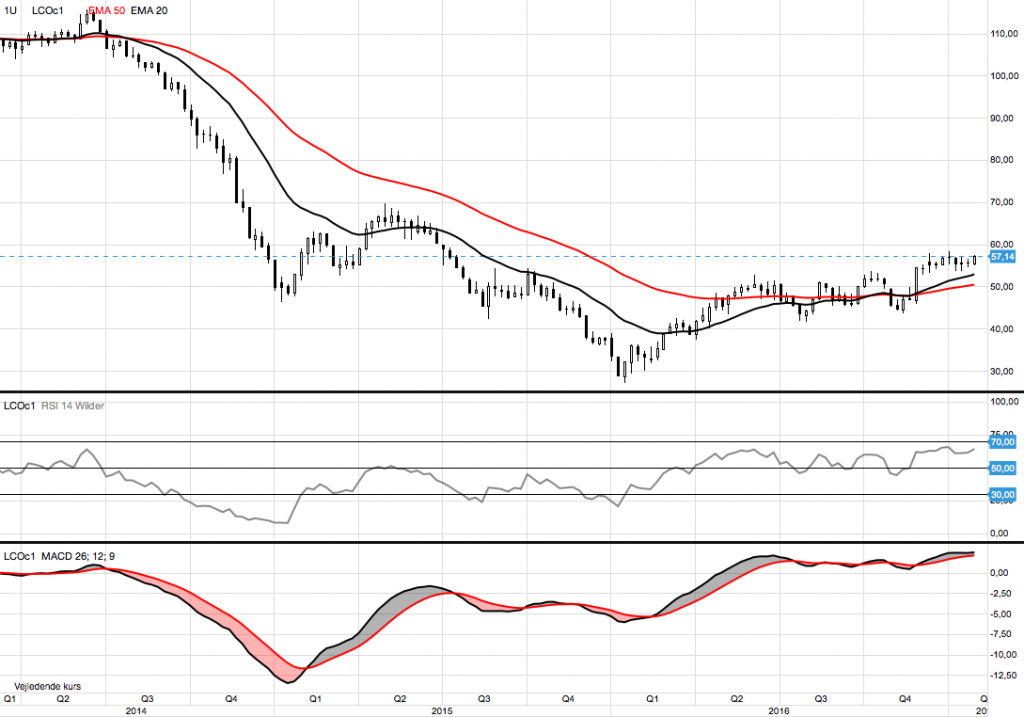
Task: Click the -12,50 MACD axis label
Action: coord(1003,675)
